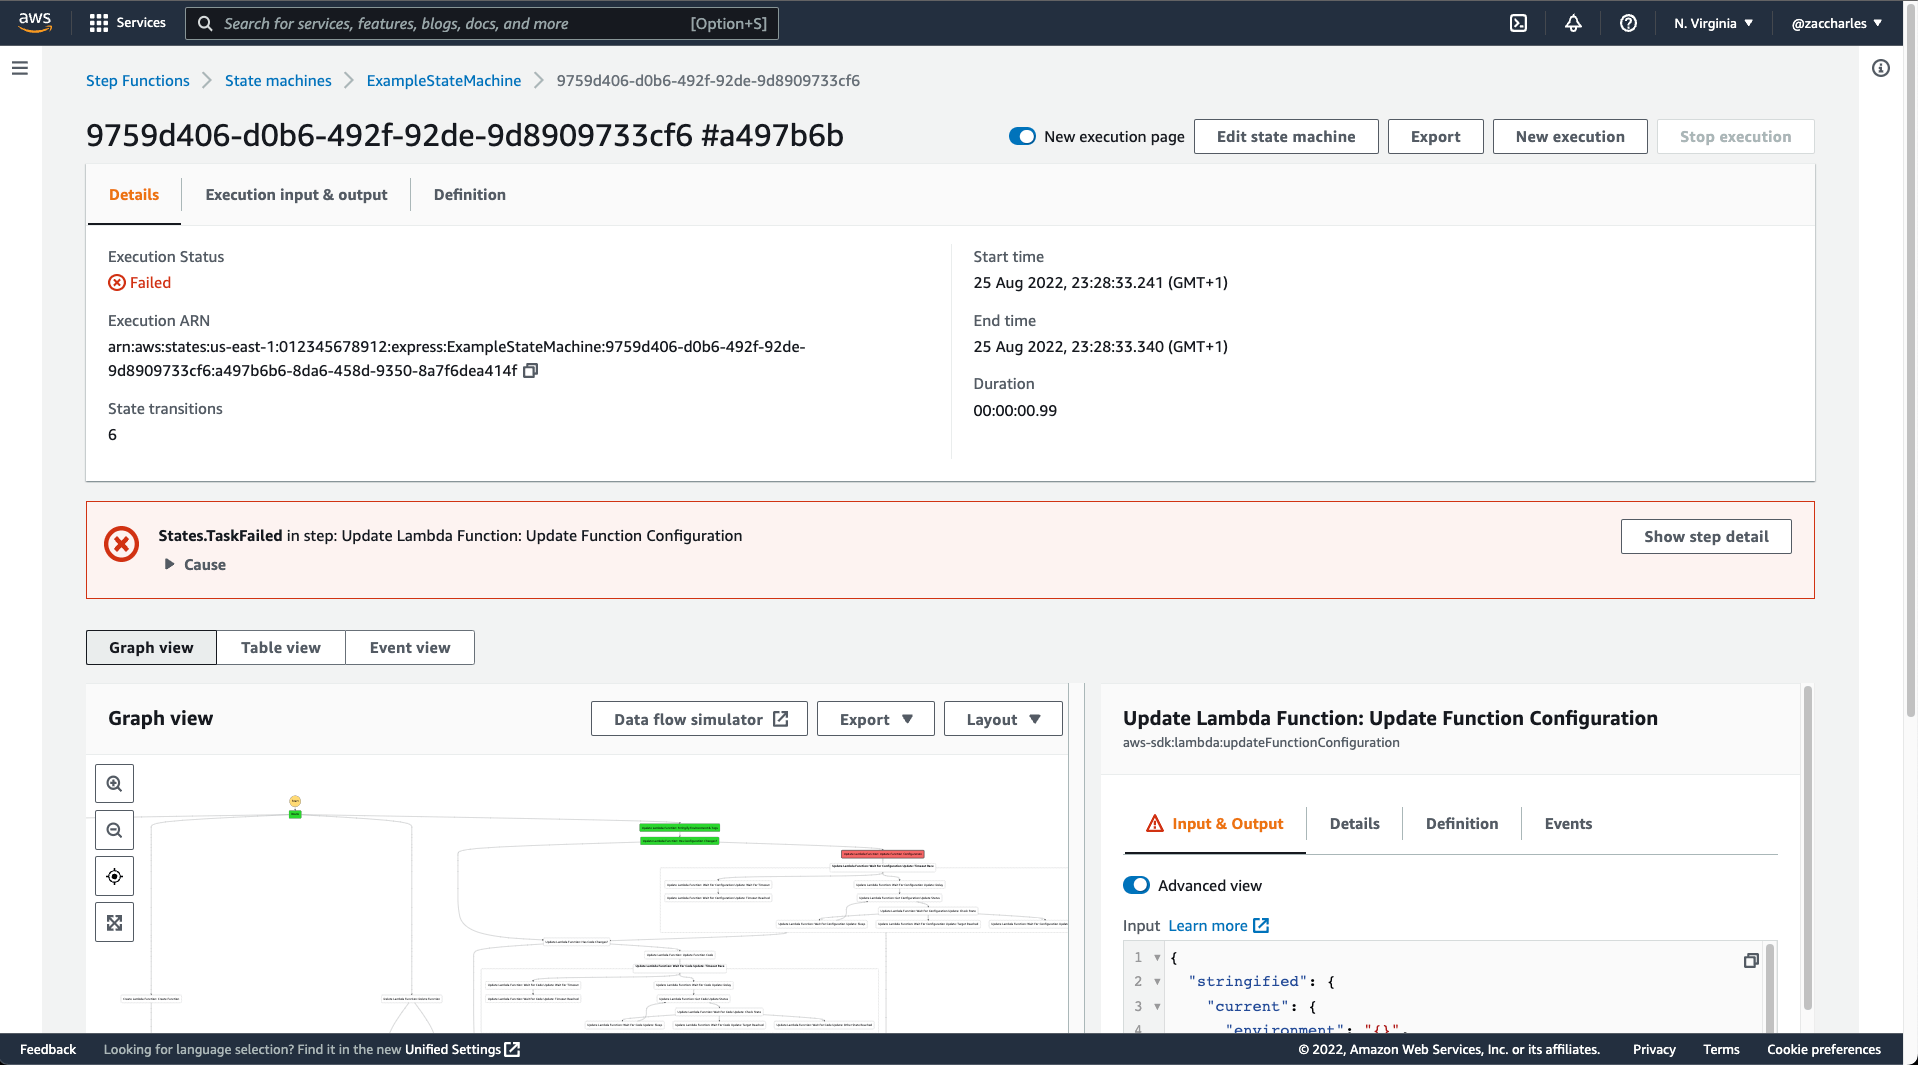Screen dimensions: 1918x1065
Task: Open Cookie preferences
Action: tap(1824, 1049)
